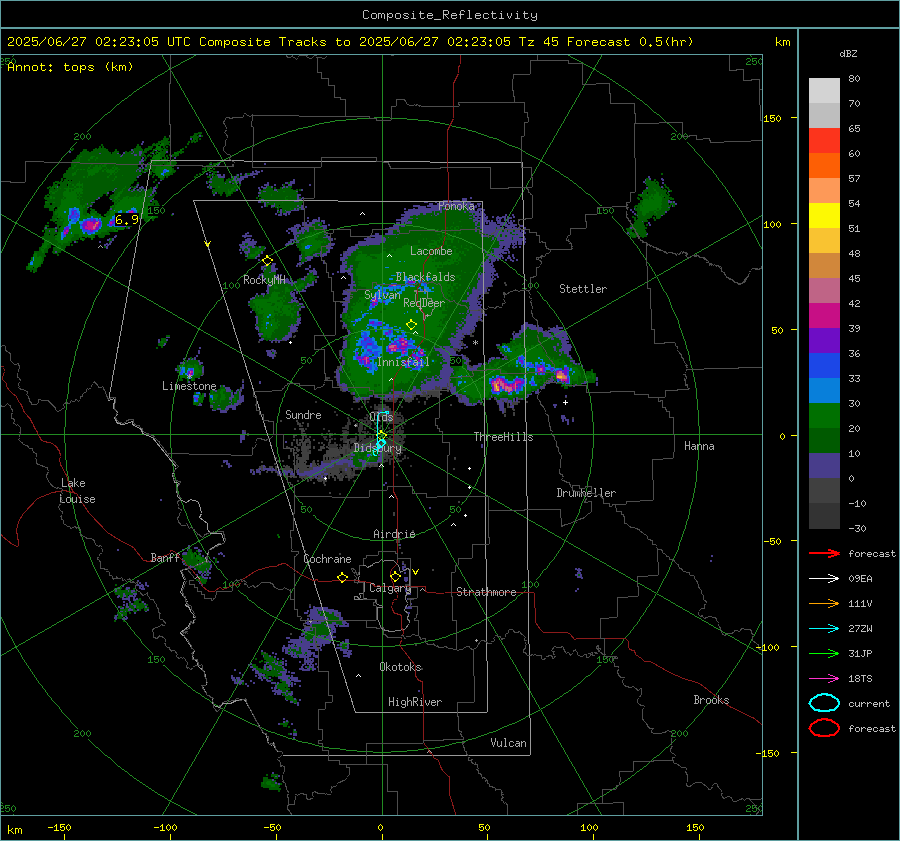The height and width of the screenshot is (841, 900).
Task: Click the ThreeHills label
Action: [x=503, y=437]
